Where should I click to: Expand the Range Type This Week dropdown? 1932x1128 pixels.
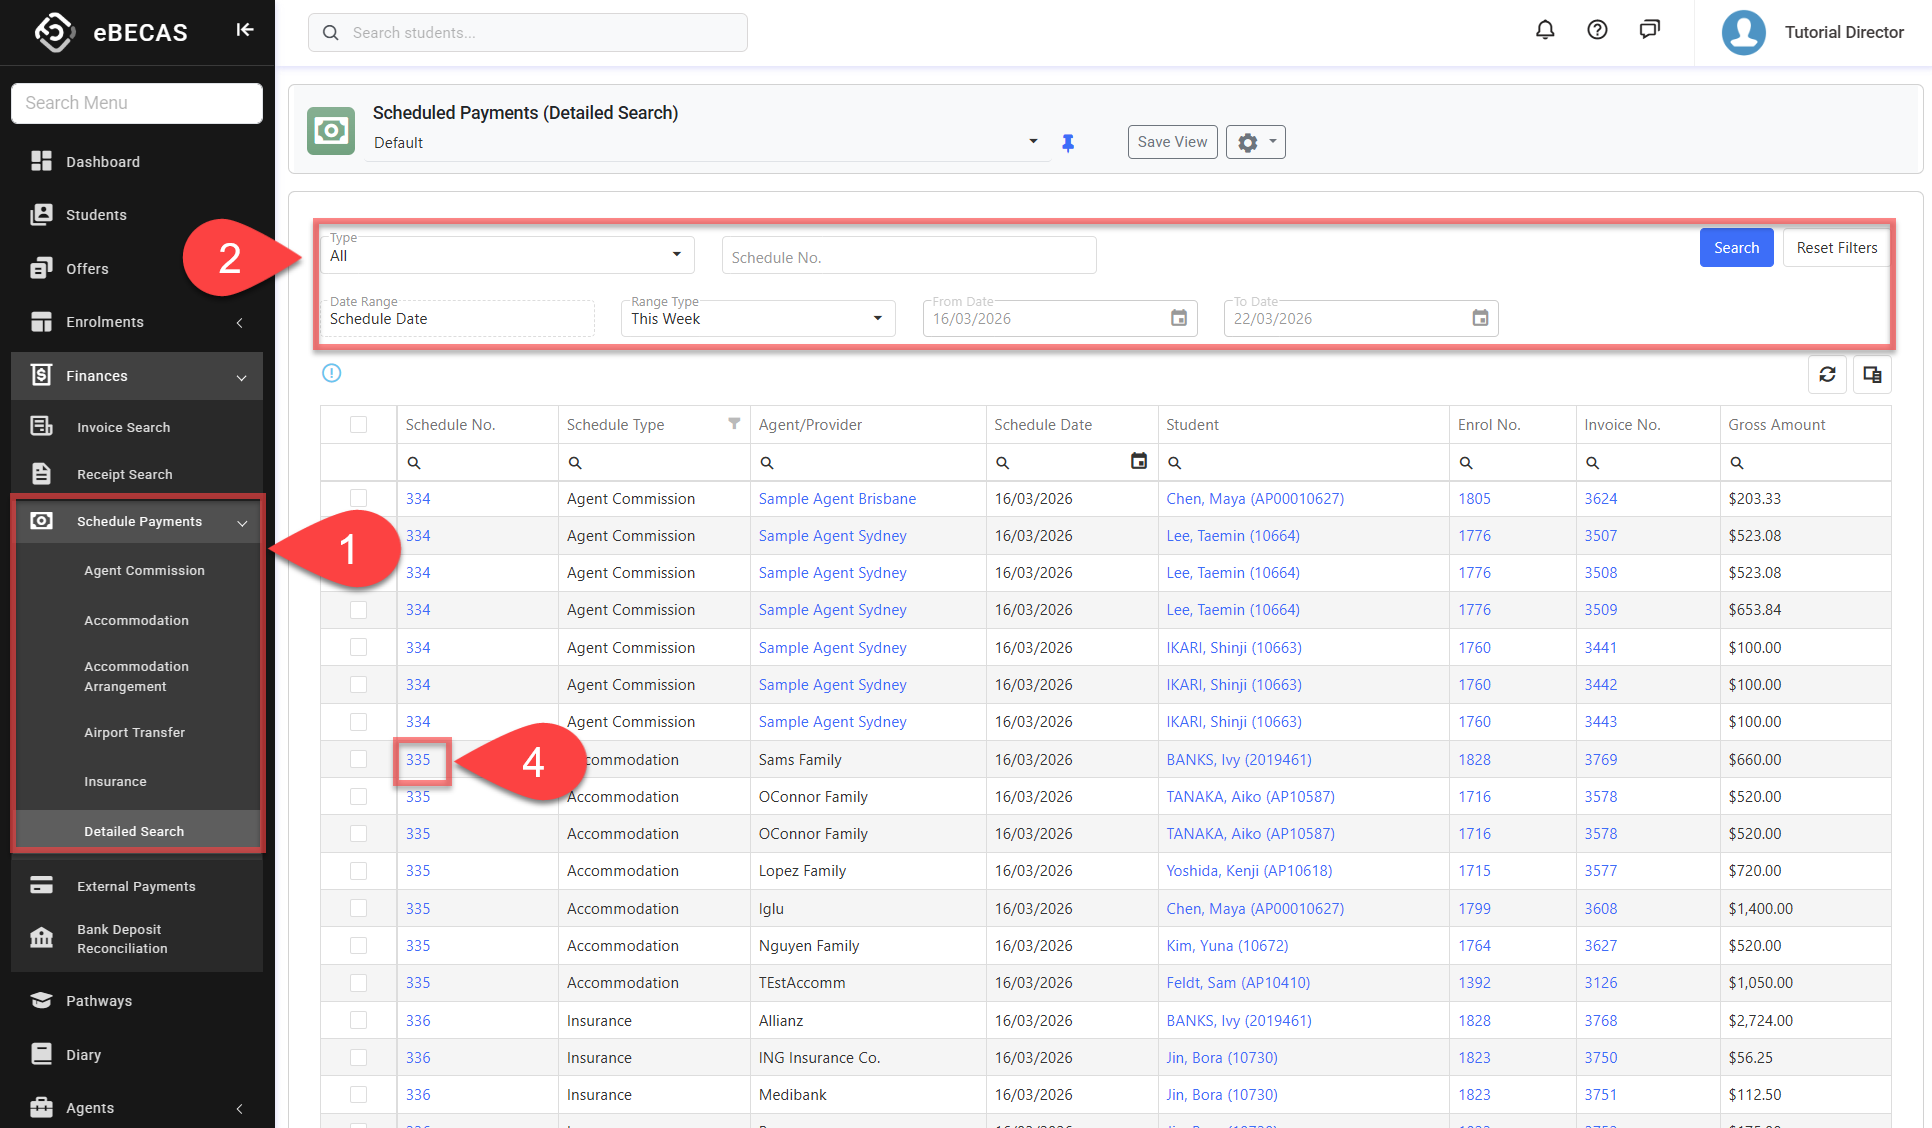click(x=757, y=318)
